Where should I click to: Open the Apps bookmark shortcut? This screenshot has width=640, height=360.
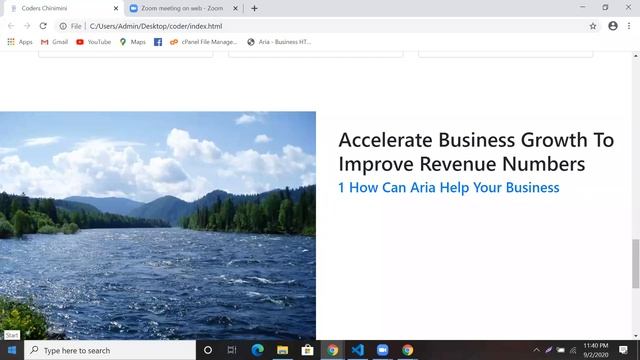click(x=20, y=42)
